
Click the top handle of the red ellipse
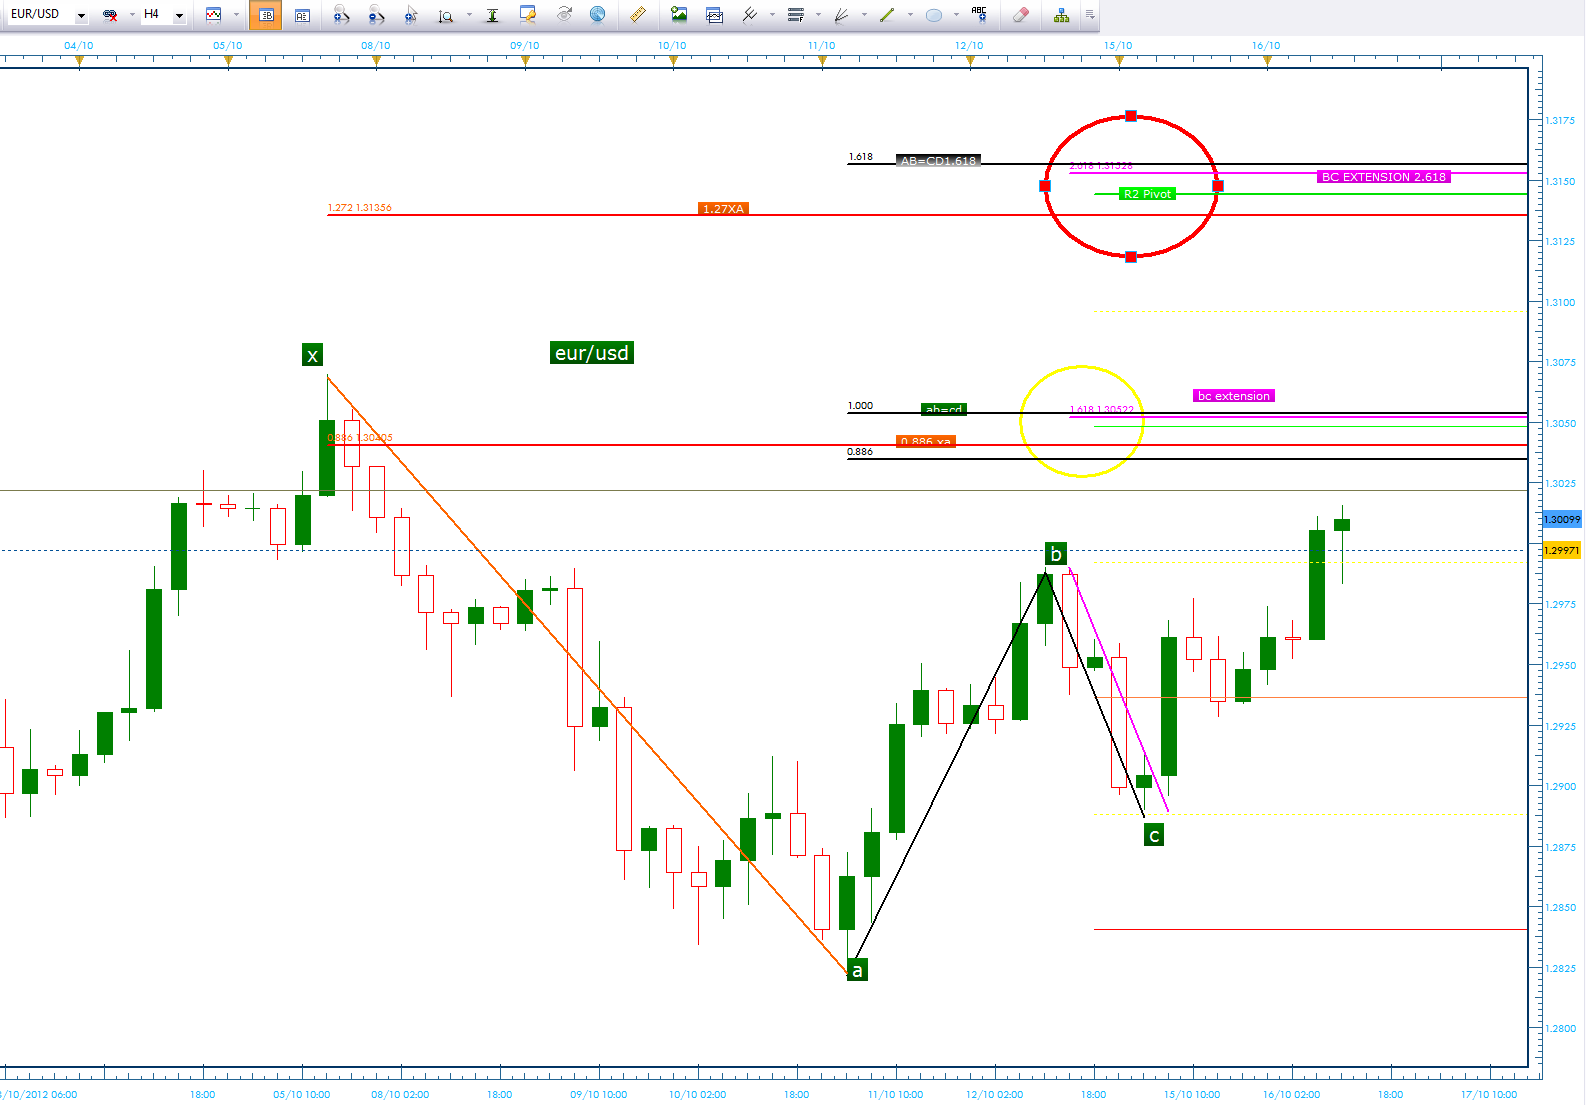(x=1131, y=116)
